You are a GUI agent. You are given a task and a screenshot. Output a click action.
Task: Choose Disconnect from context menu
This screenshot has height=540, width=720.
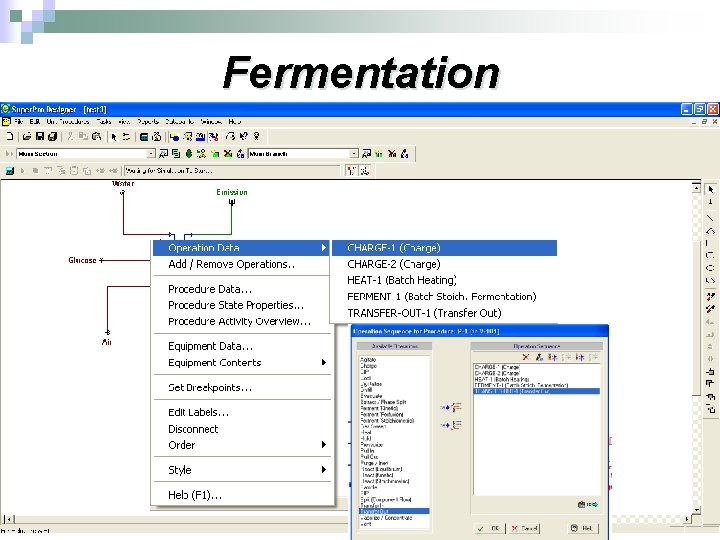pos(193,429)
